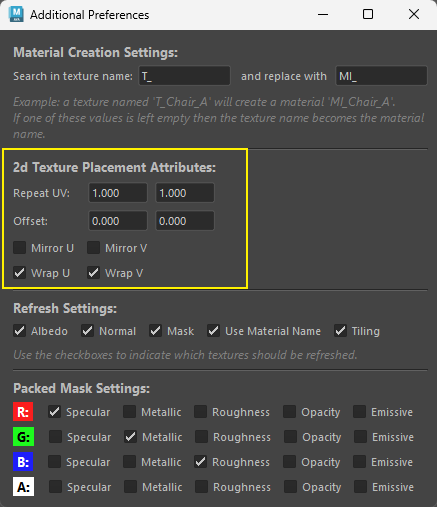Maximize the Additional Preferences window

point(368,14)
